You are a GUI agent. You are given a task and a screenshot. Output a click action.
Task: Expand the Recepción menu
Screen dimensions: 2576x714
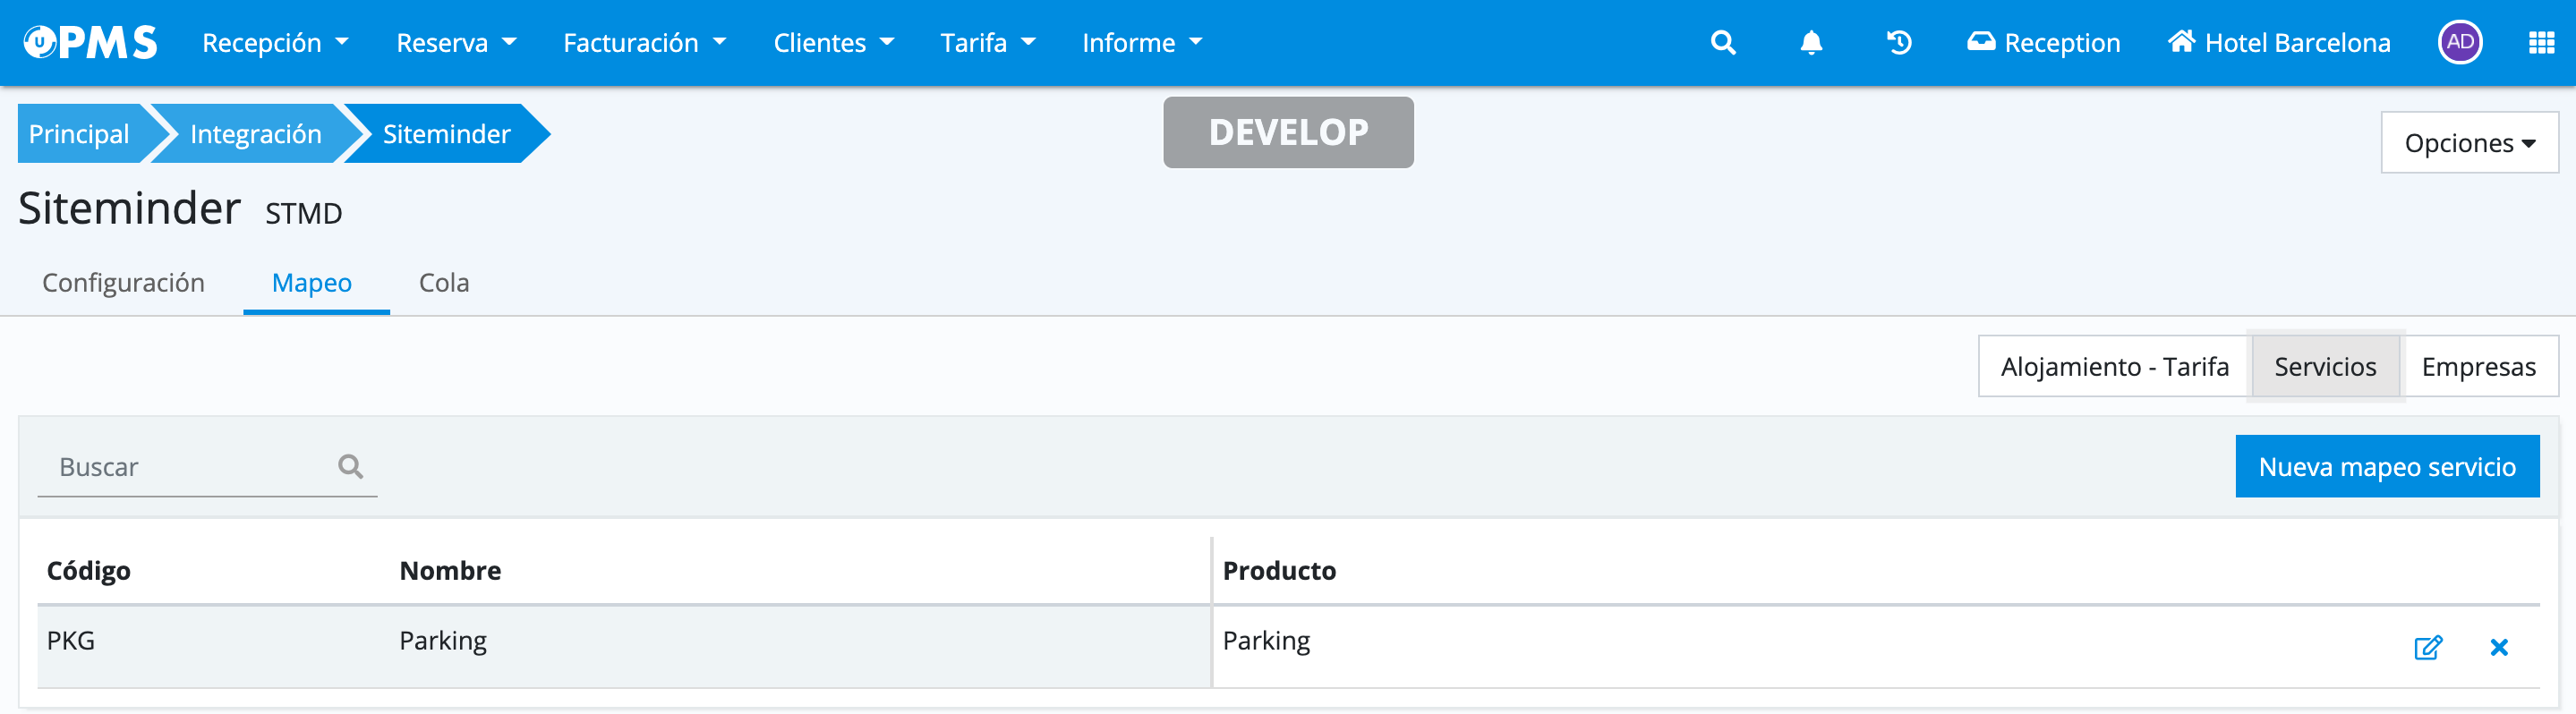[275, 43]
